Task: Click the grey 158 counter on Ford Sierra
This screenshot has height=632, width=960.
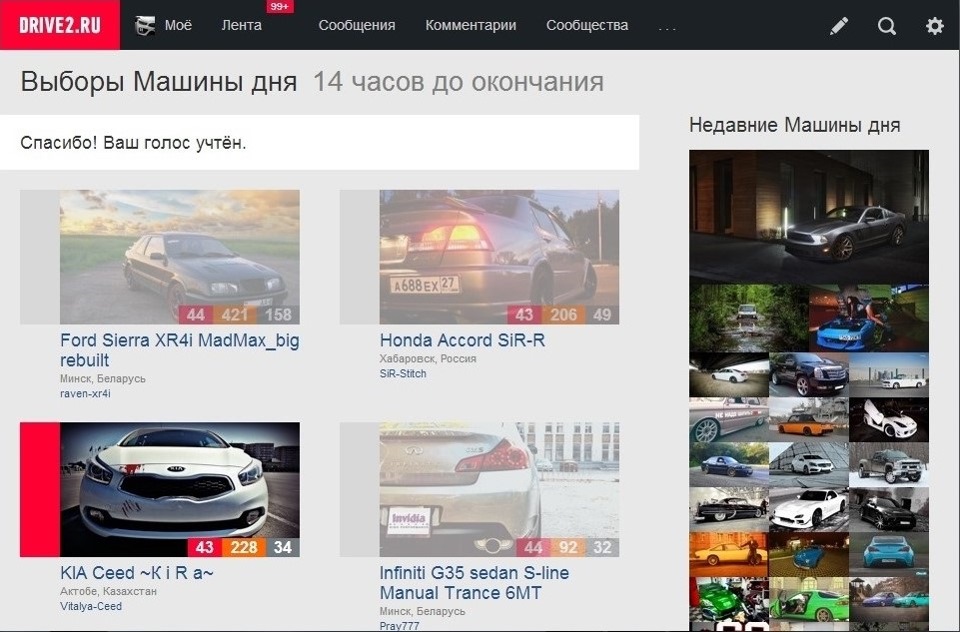Action: [x=278, y=315]
